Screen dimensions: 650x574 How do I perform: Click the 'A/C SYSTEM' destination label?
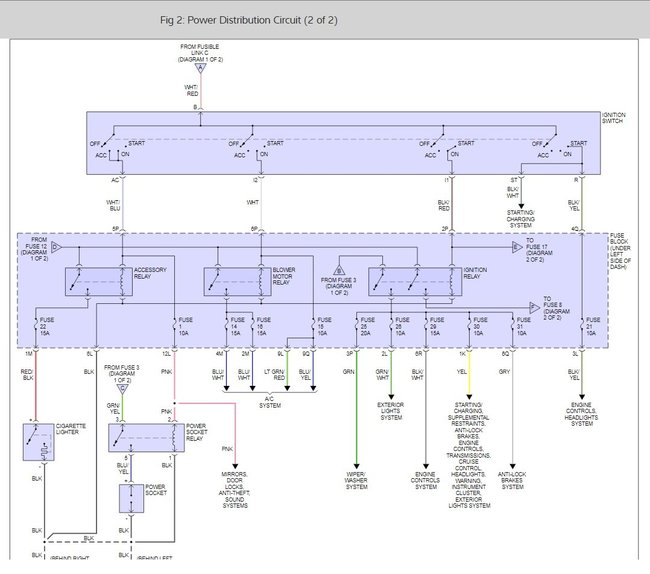pyautogui.click(x=270, y=402)
